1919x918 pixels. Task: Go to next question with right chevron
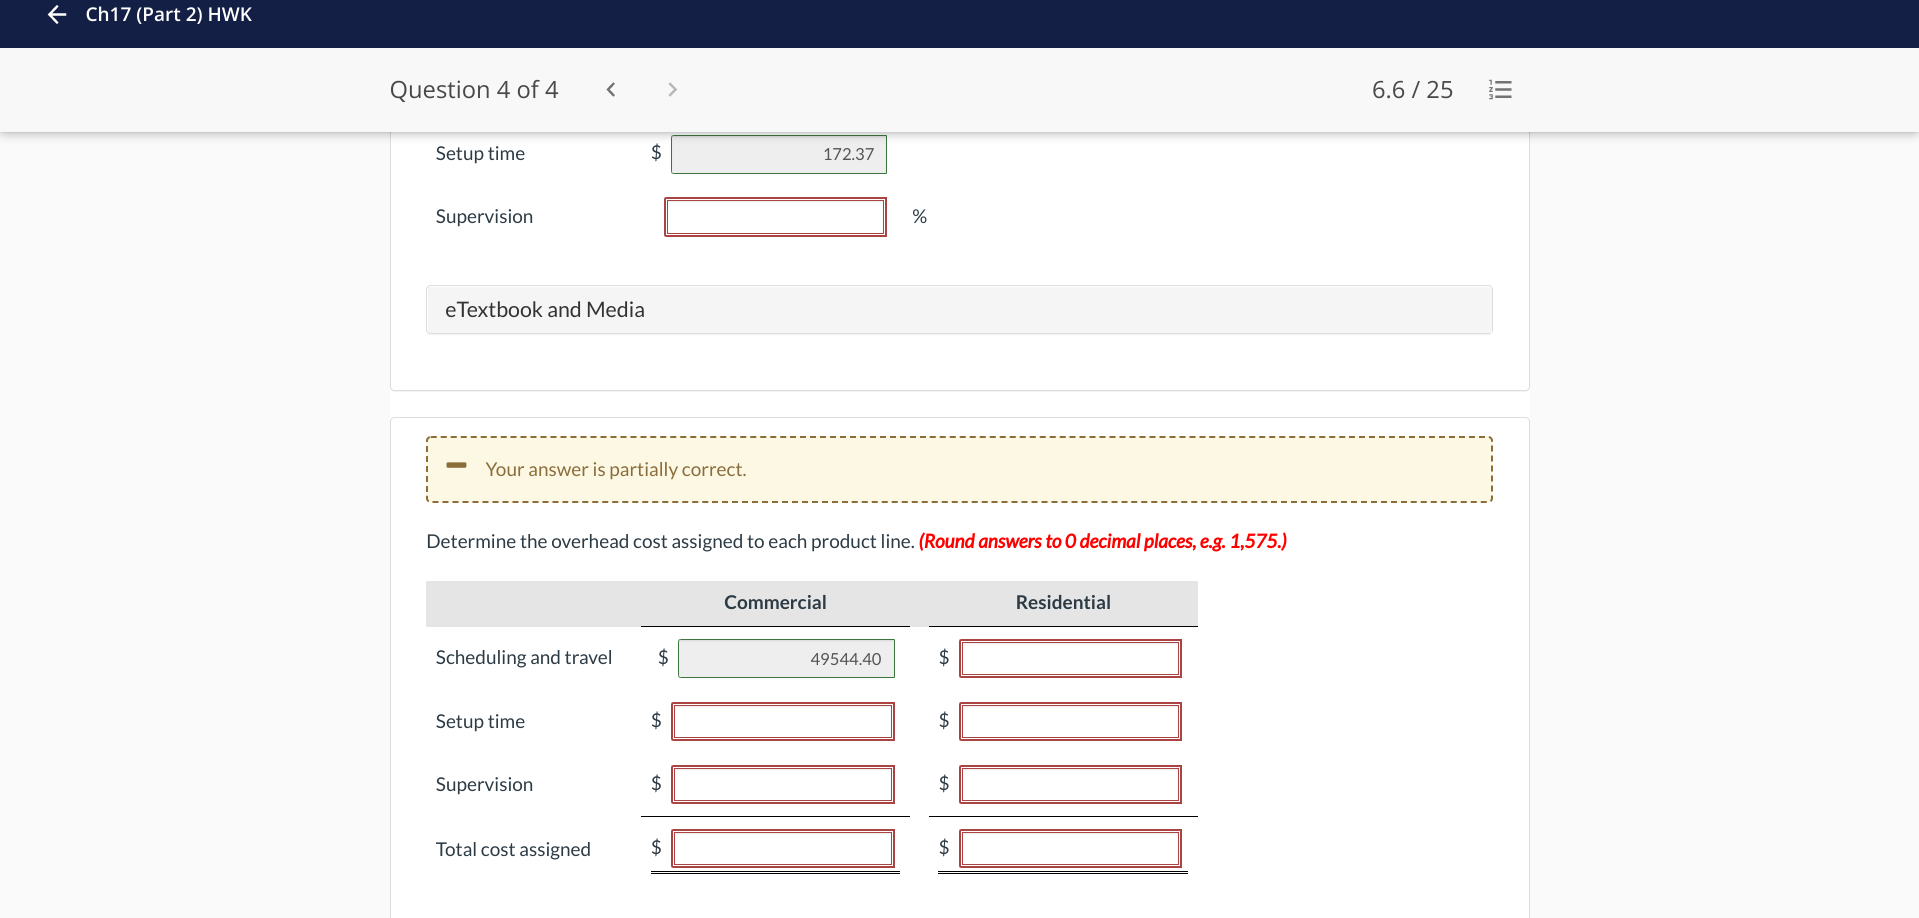tap(672, 90)
